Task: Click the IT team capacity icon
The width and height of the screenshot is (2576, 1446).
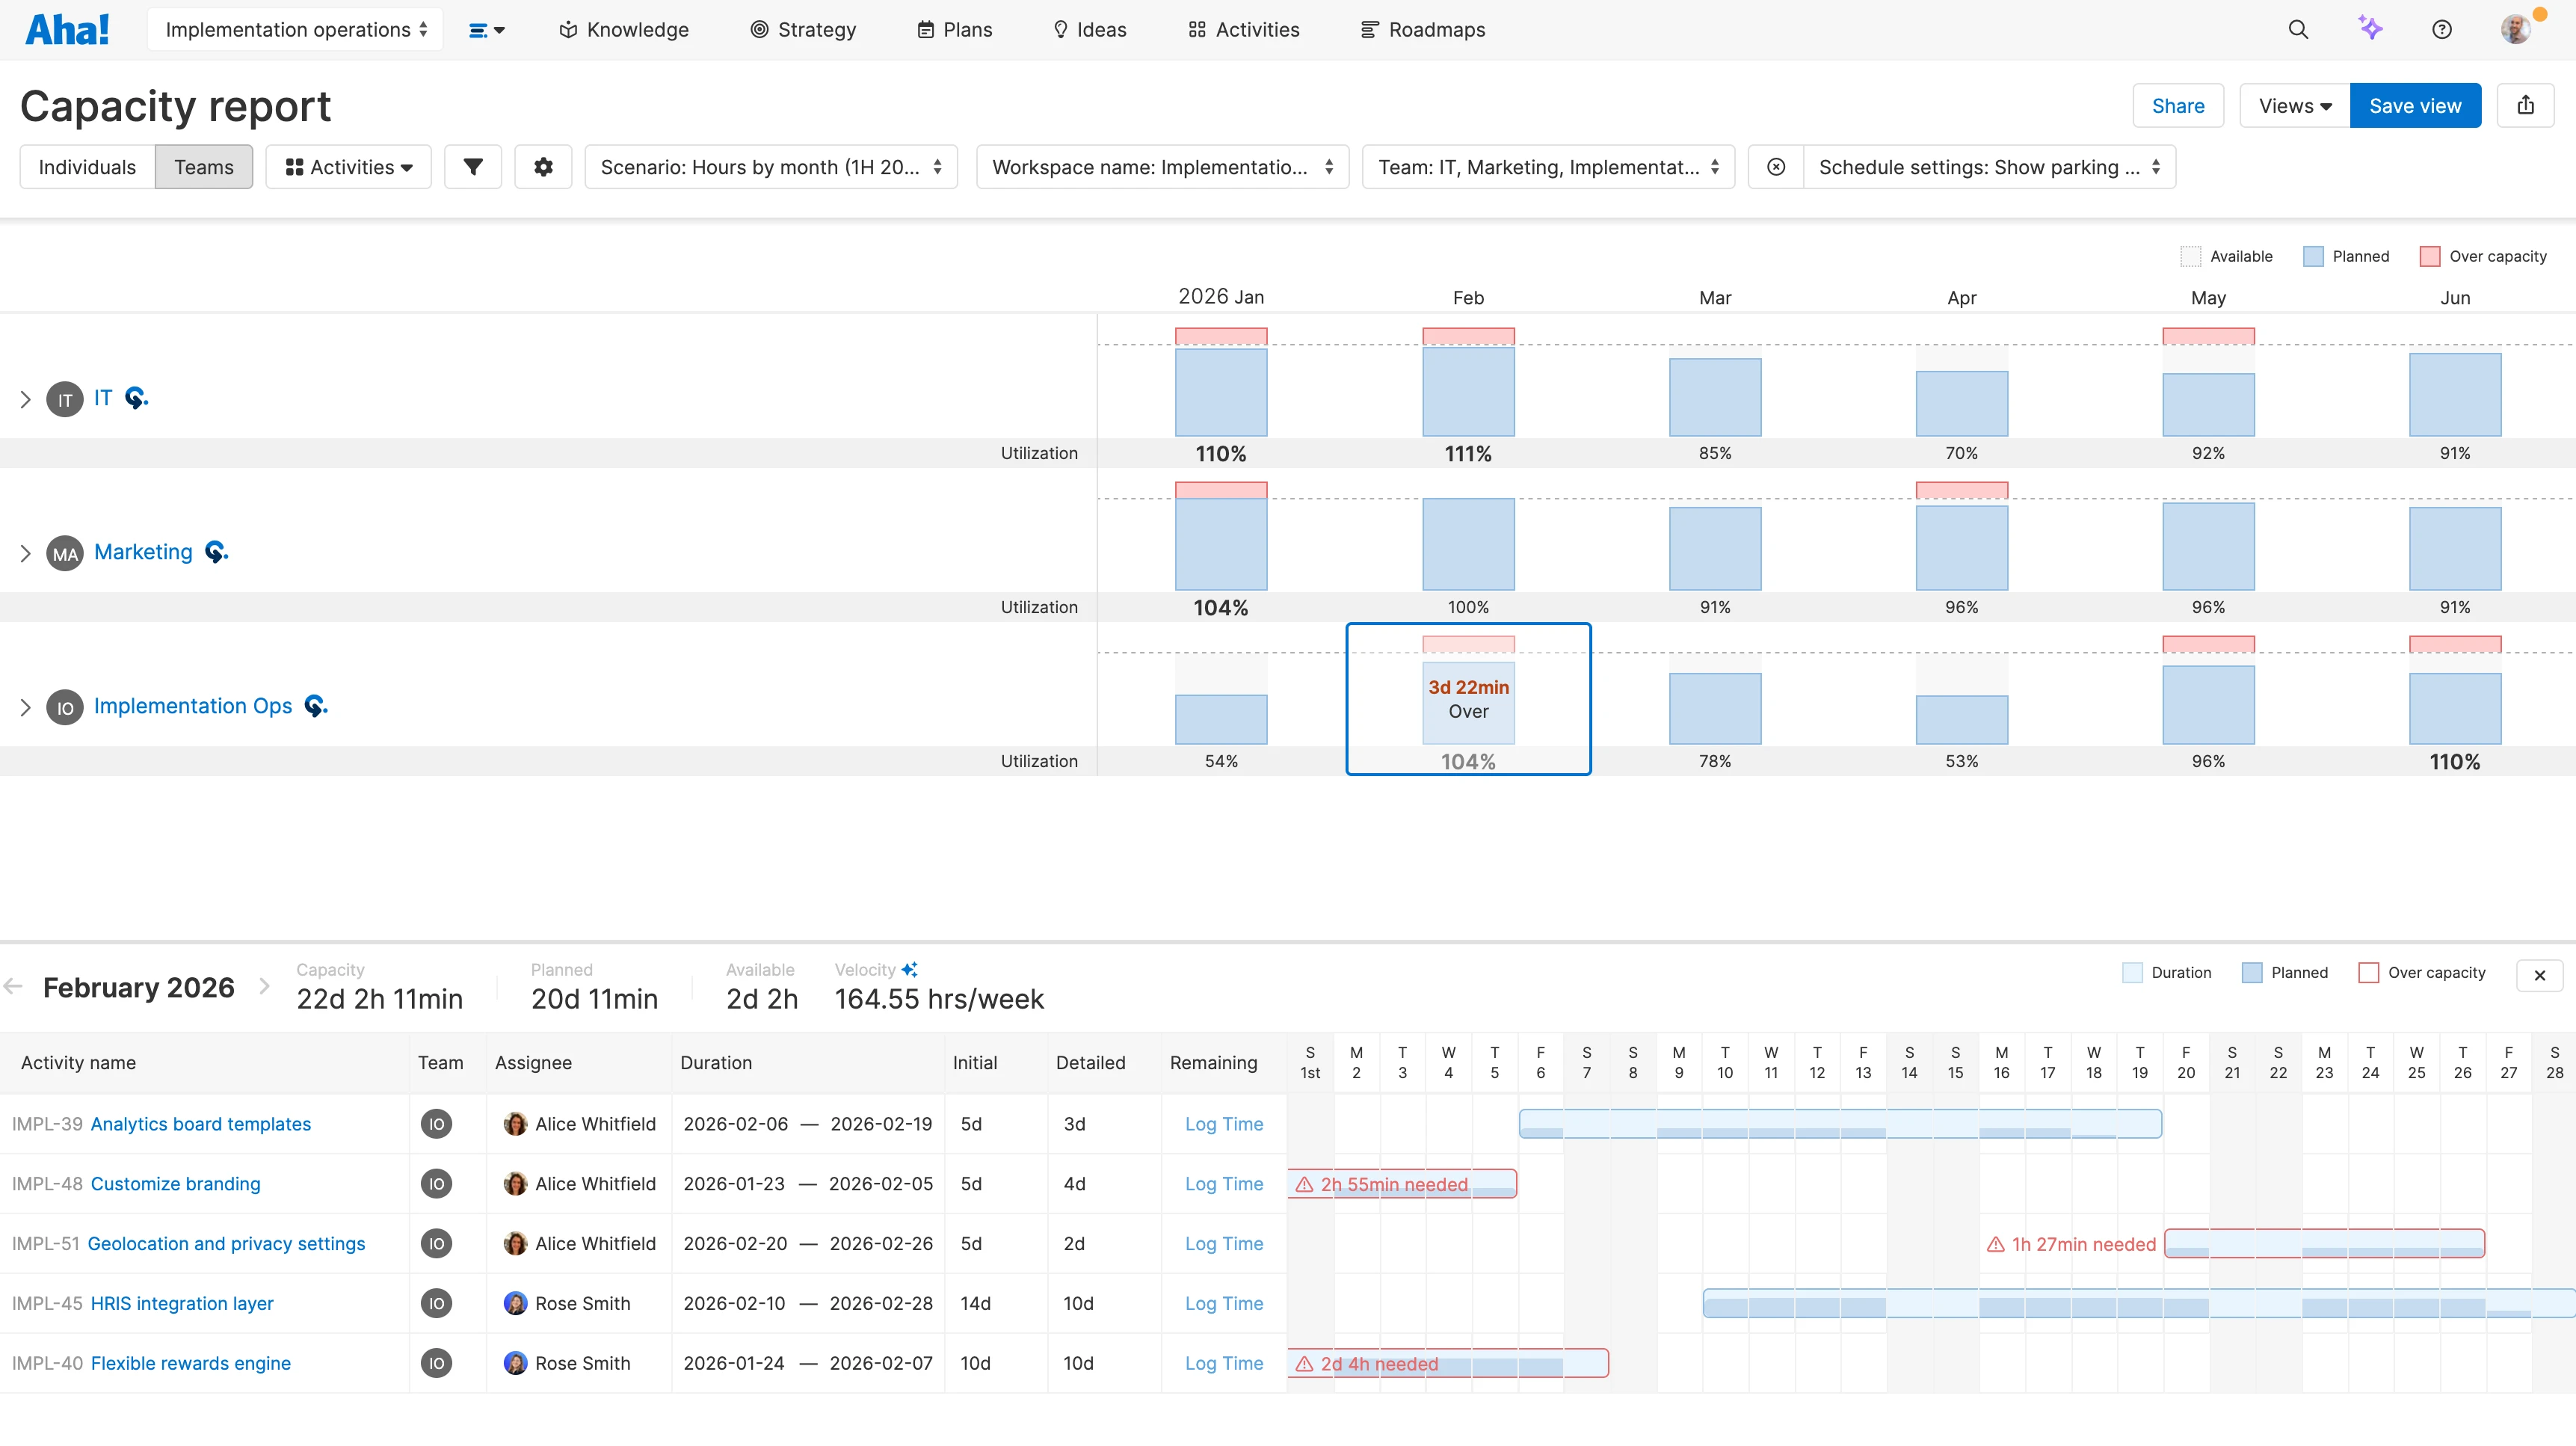Action: [x=136, y=398]
